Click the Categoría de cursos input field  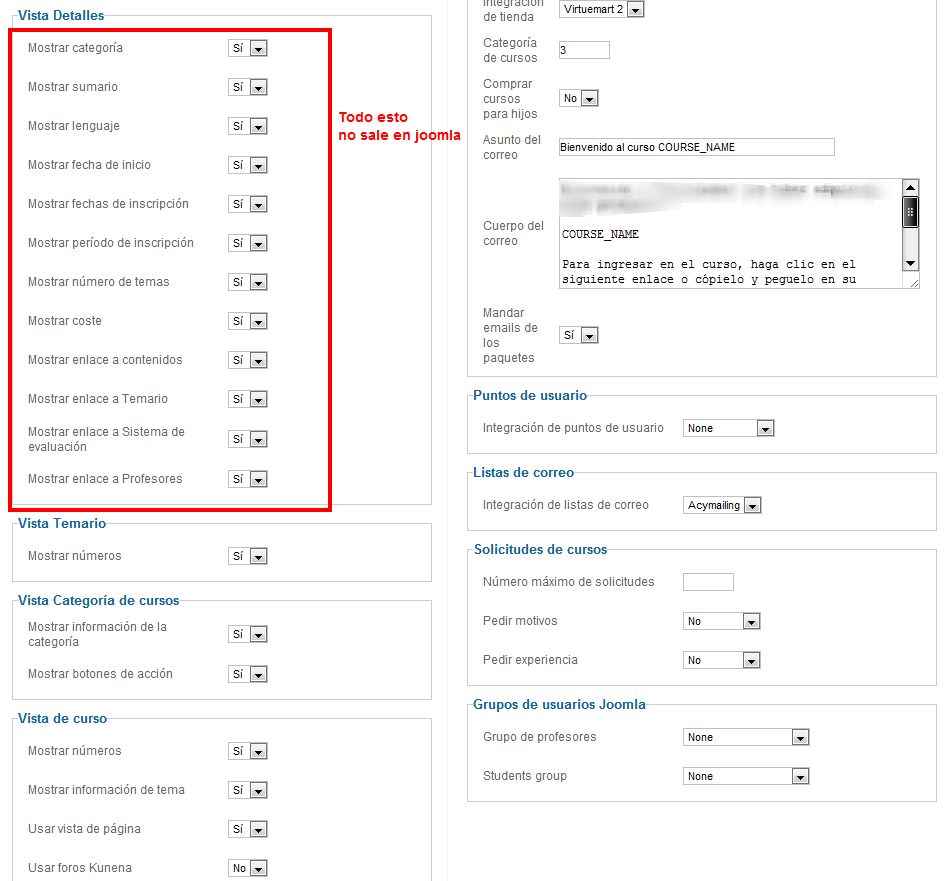tap(584, 50)
